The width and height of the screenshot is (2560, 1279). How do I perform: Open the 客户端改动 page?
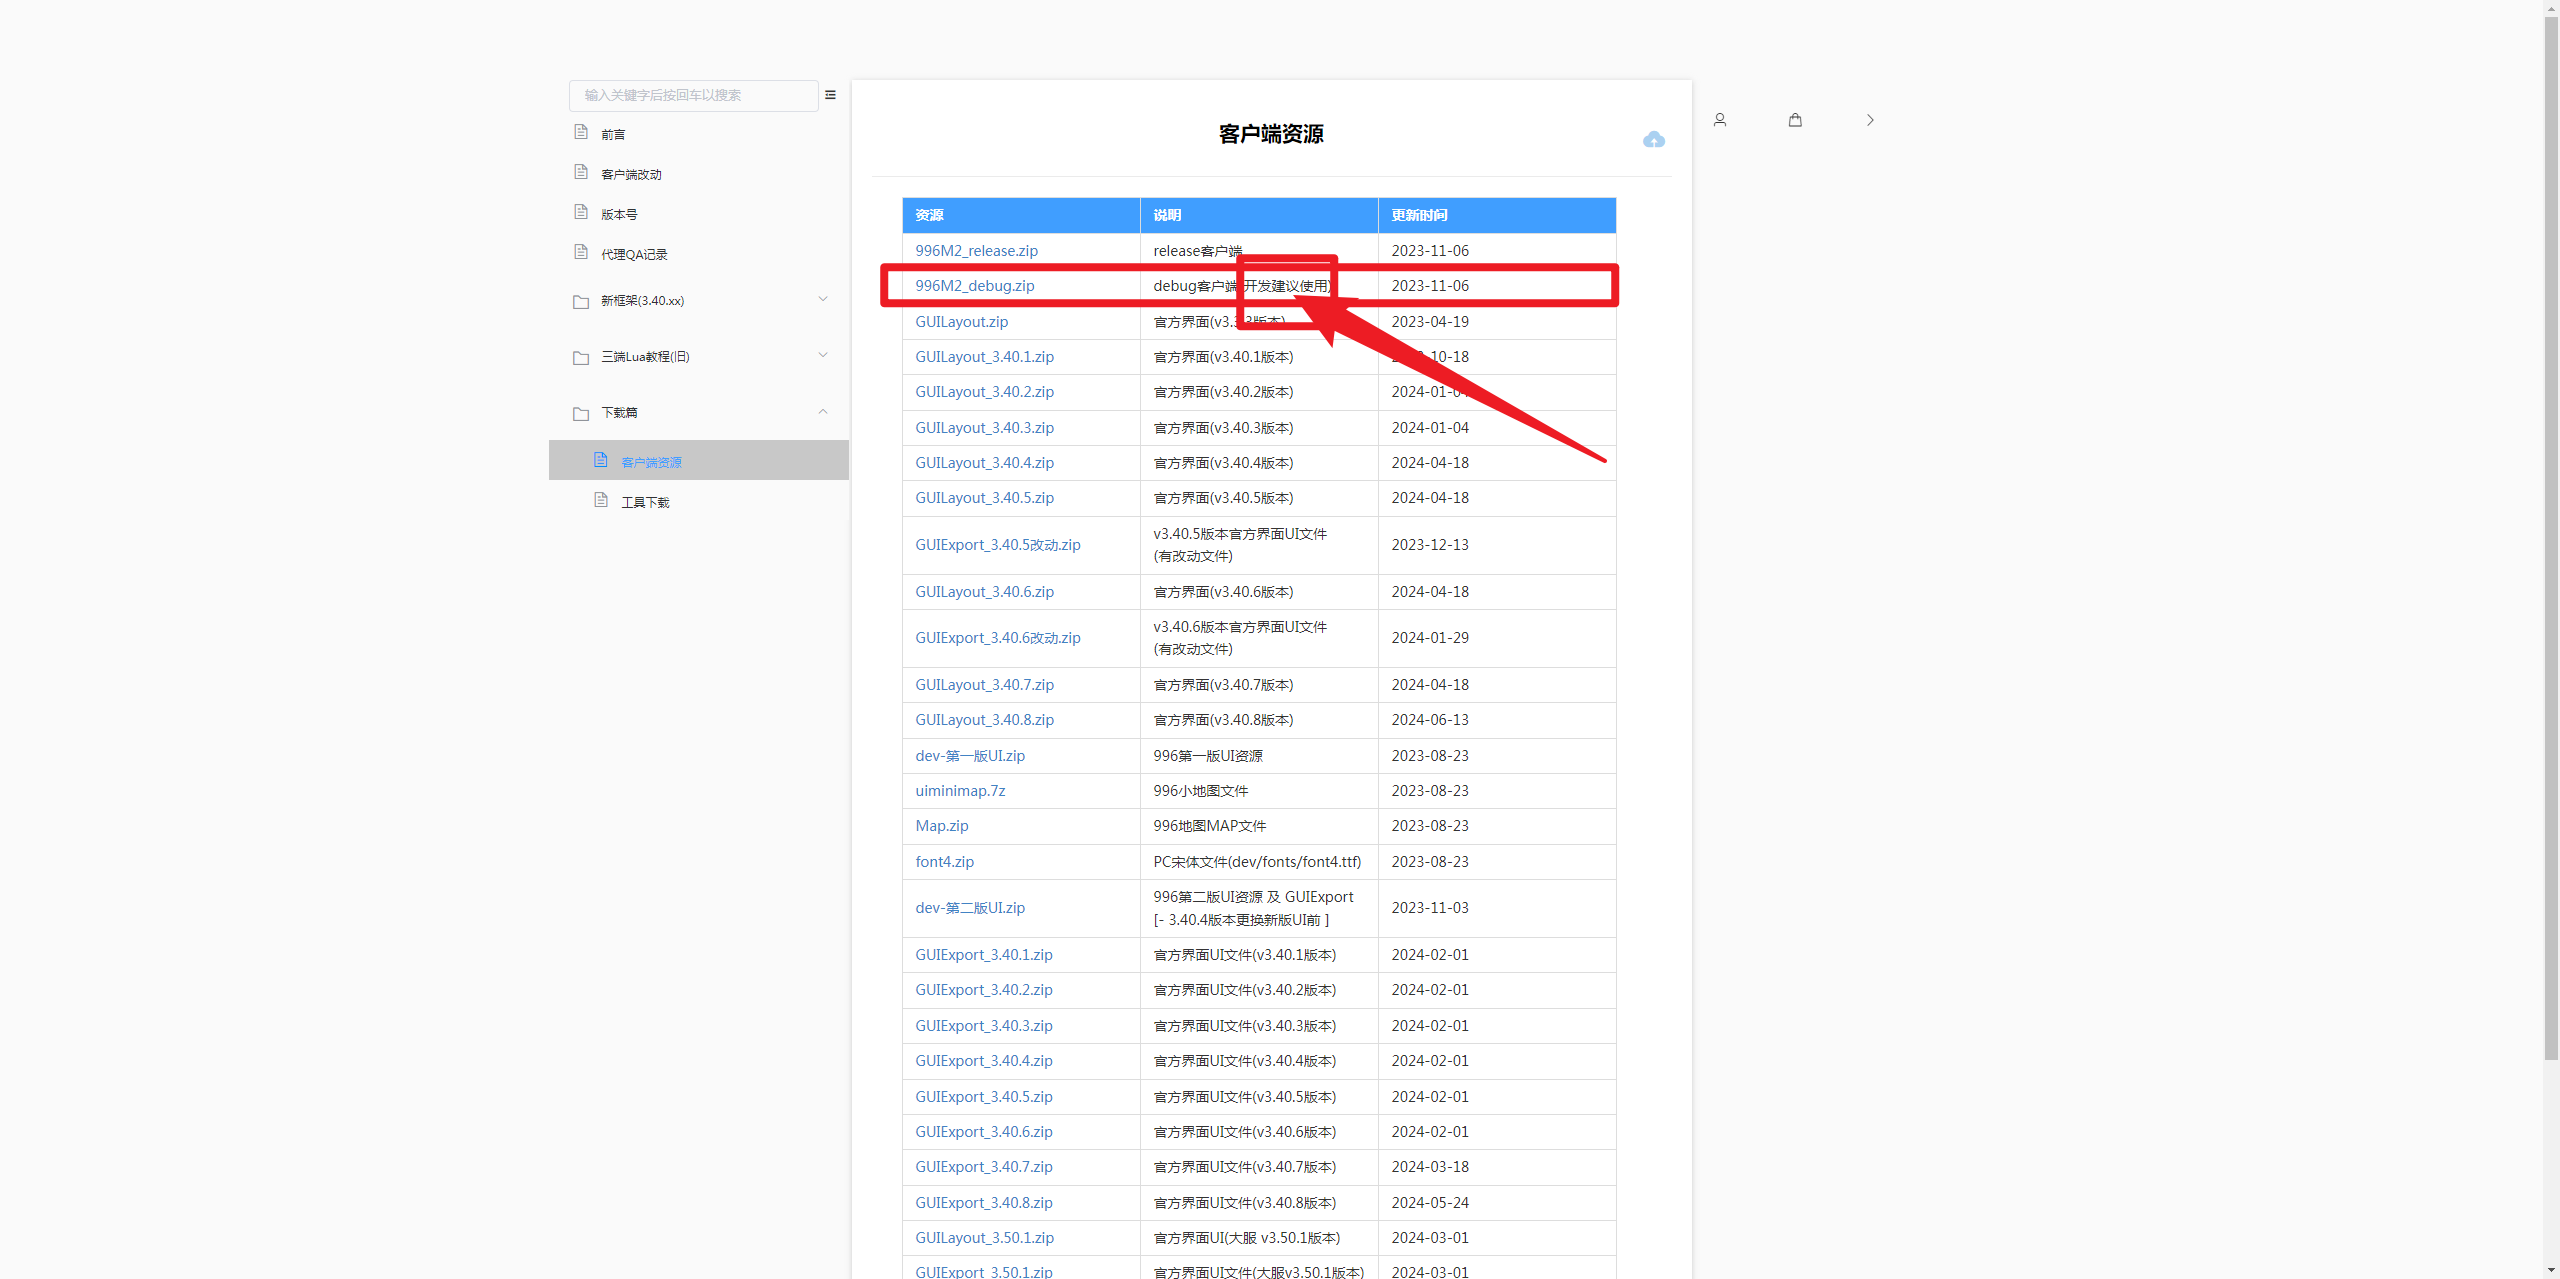(x=631, y=174)
